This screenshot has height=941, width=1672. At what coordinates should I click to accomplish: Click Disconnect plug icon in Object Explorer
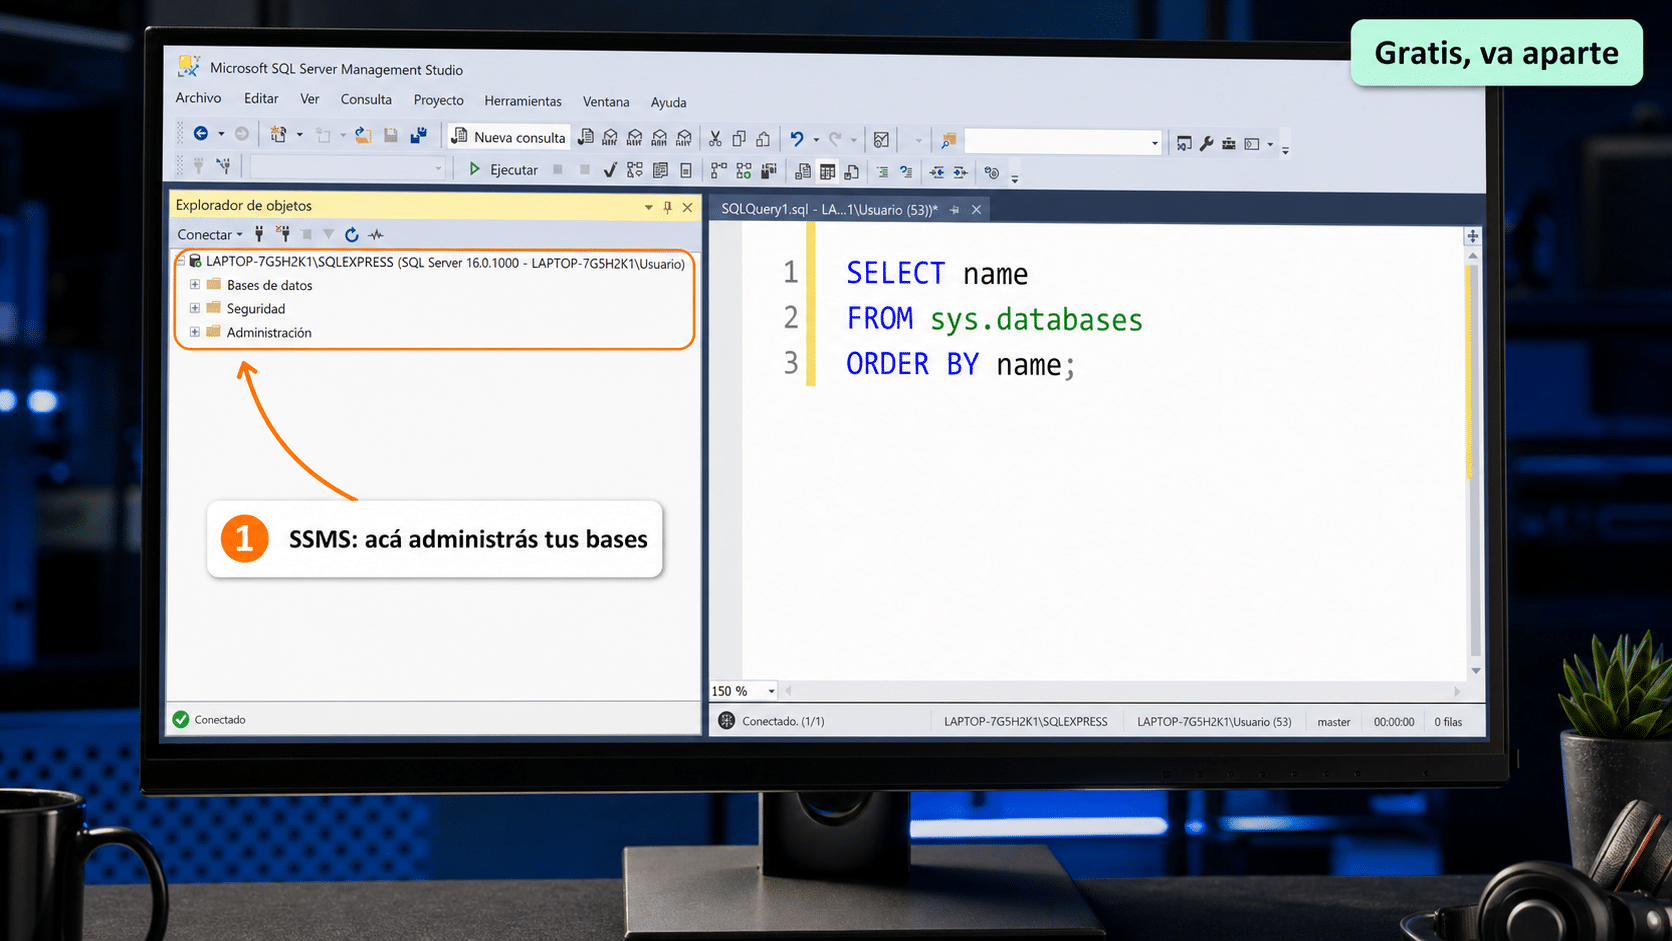(x=283, y=234)
